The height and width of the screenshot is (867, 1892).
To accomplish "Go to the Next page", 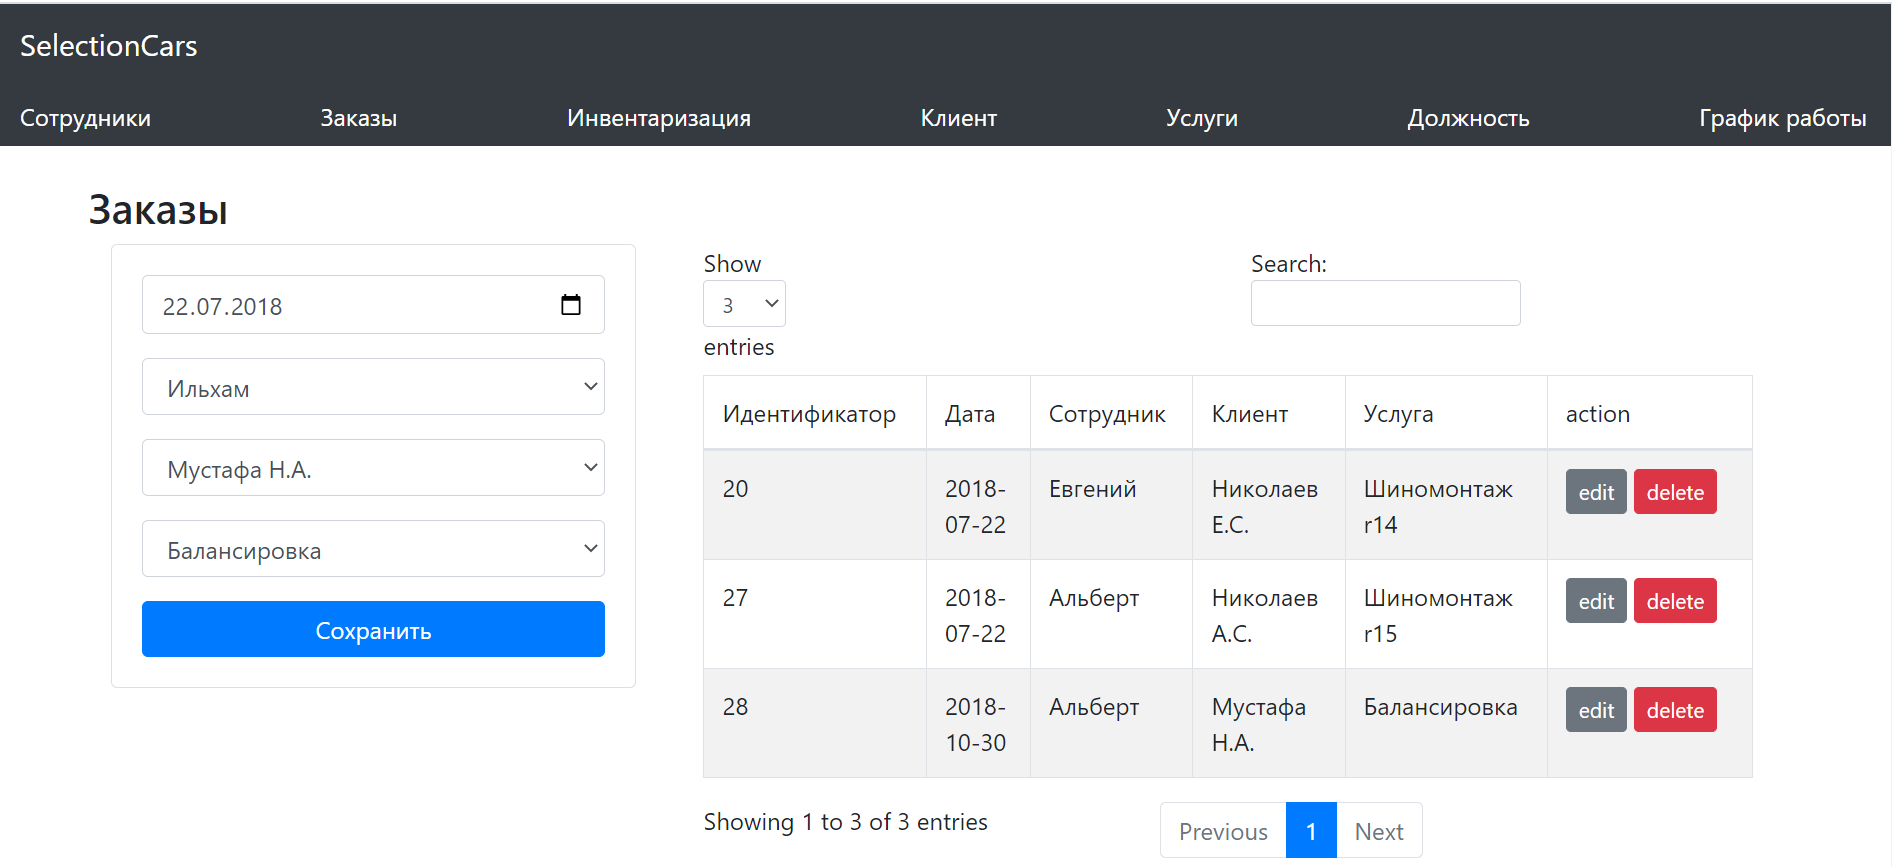I will 1379,831.
